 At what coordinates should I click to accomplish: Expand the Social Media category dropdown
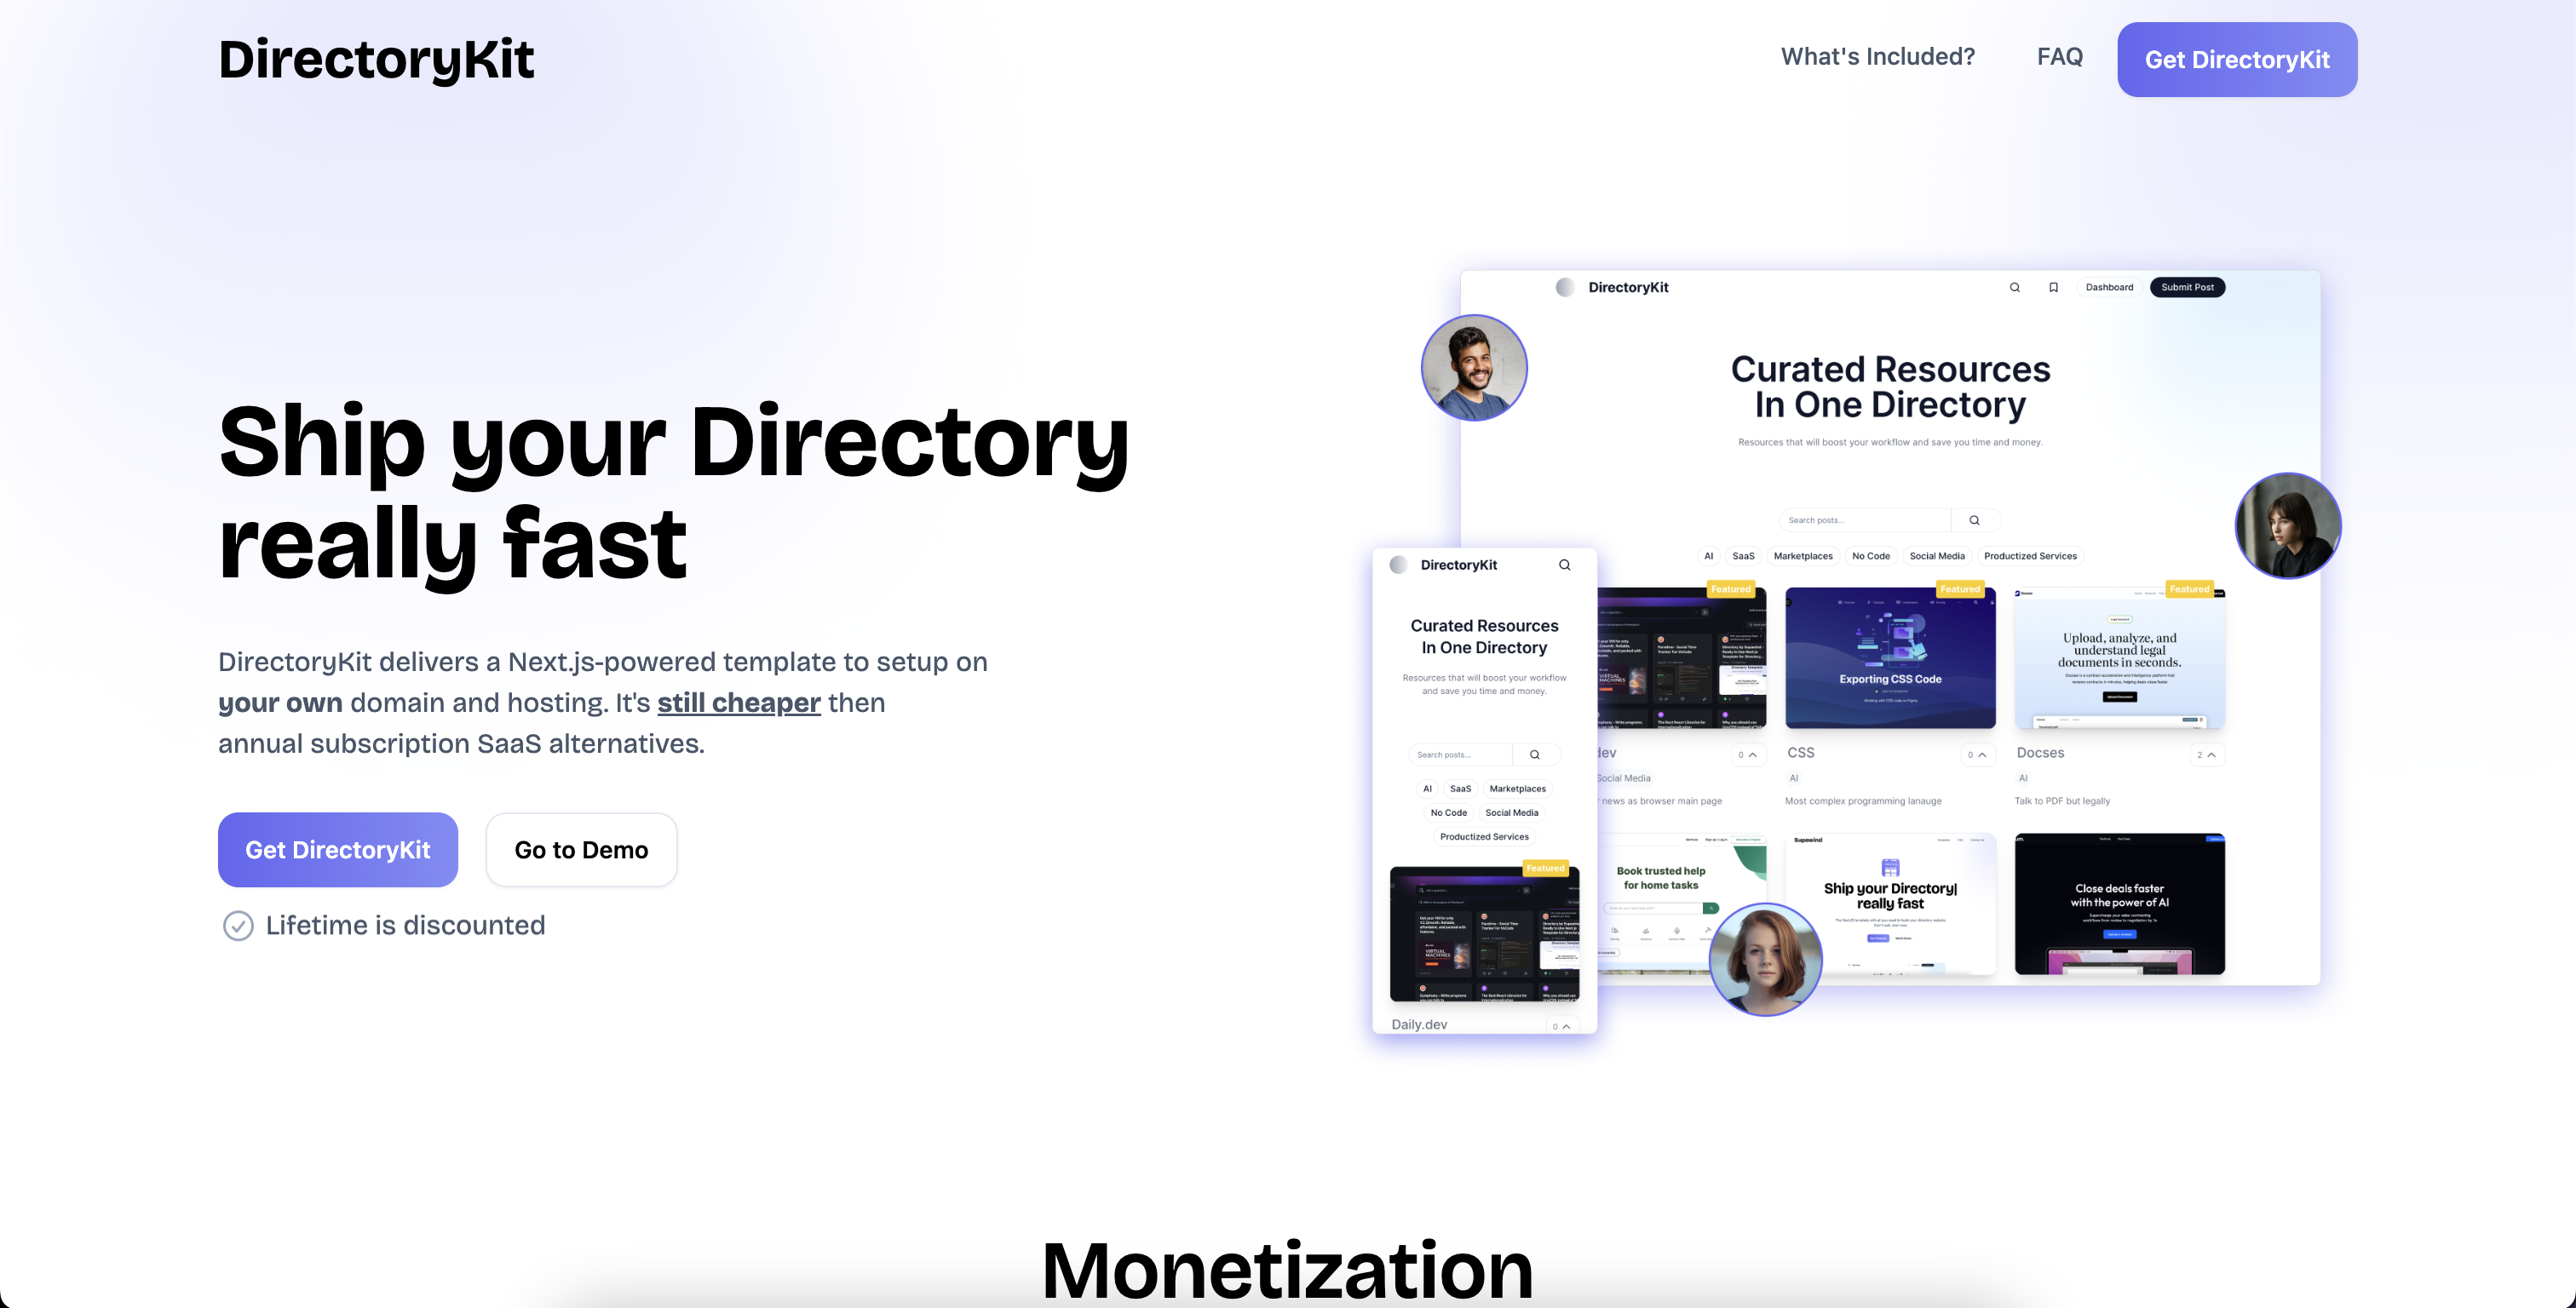click(1511, 812)
